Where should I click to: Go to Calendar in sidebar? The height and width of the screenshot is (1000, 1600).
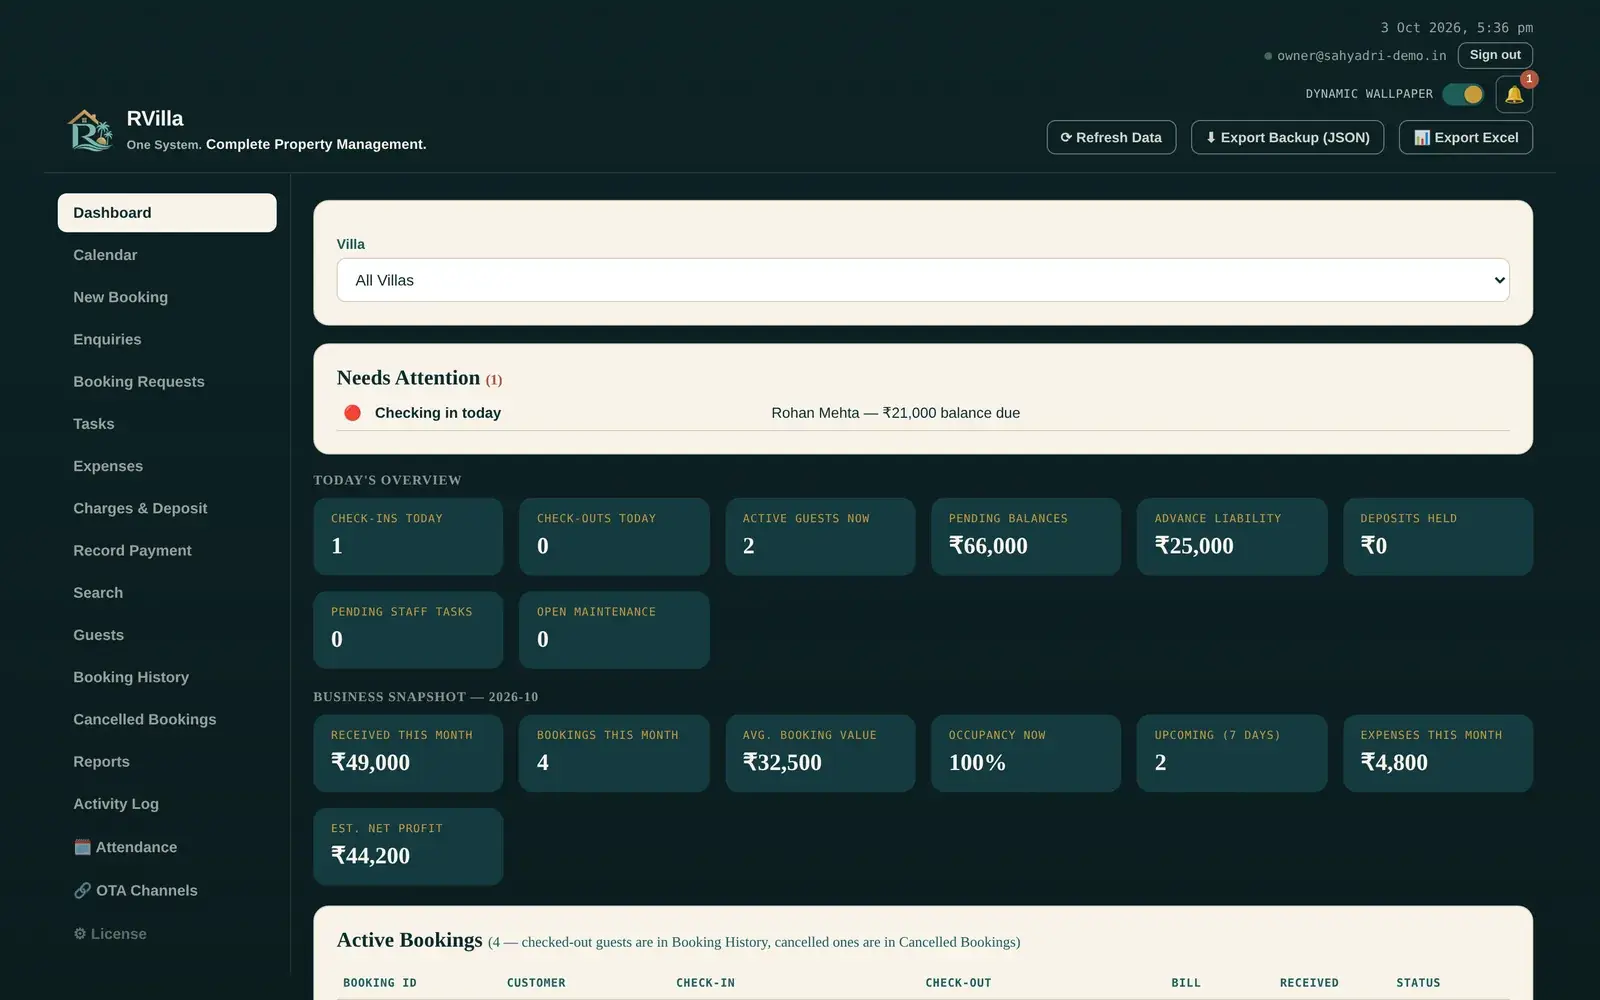coord(167,255)
